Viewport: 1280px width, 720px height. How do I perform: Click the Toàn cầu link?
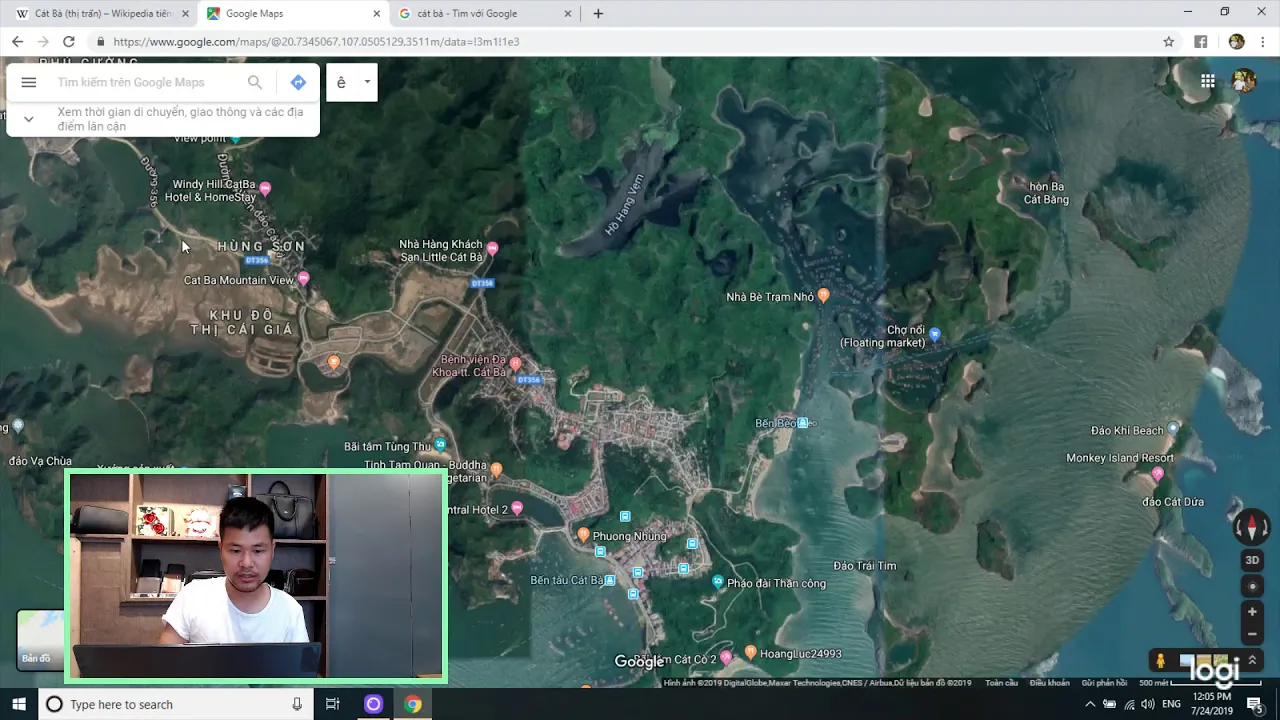pyautogui.click(x=1001, y=683)
